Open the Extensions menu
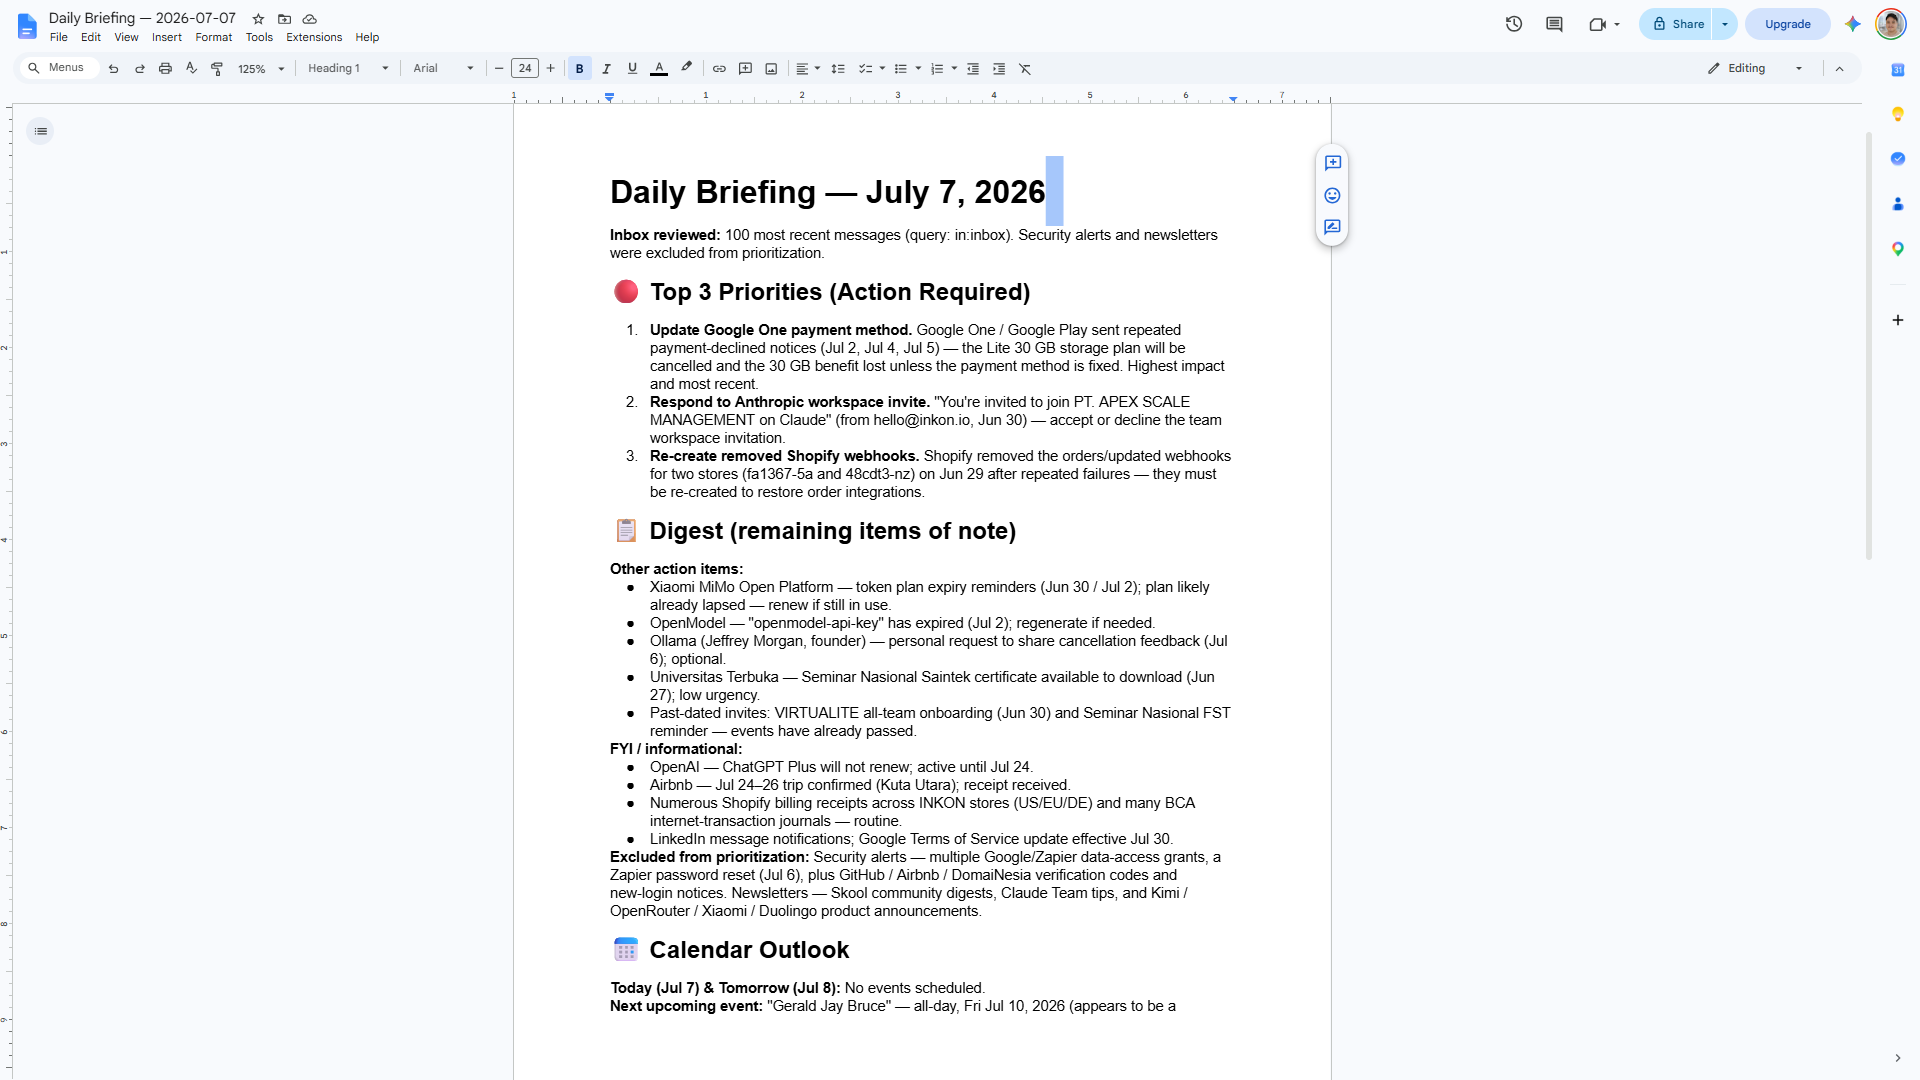This screenshot has height=1080, width=1920. click(x=314, y=37)
